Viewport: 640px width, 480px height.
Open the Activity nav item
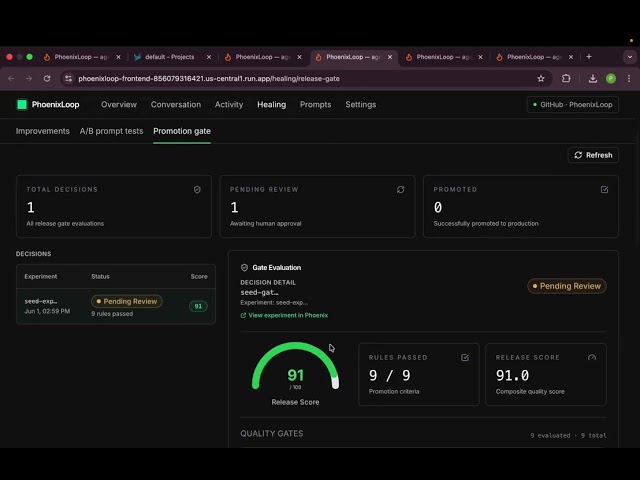[229, 104]
